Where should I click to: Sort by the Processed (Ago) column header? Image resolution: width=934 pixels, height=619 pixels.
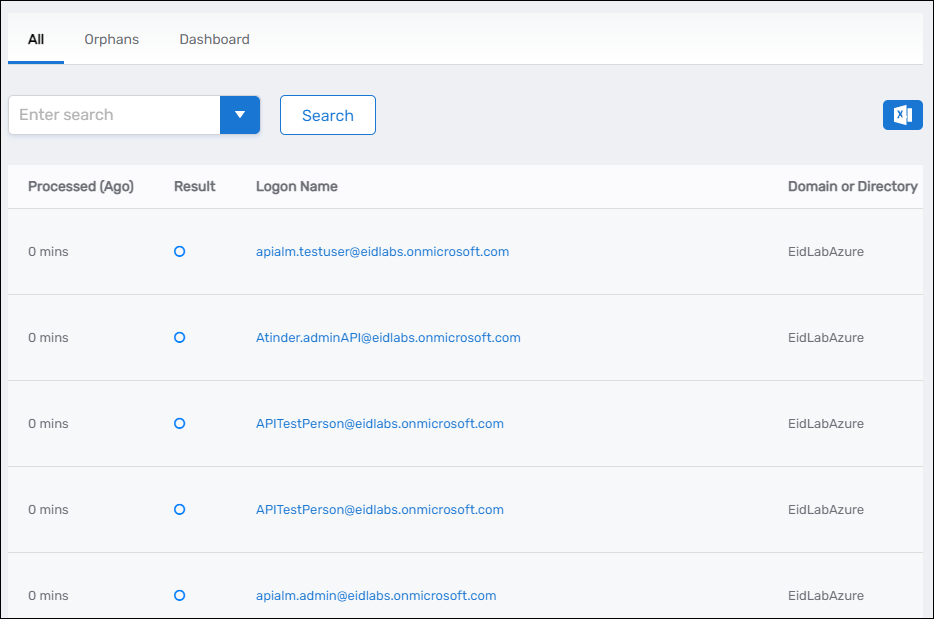[80, 187]
